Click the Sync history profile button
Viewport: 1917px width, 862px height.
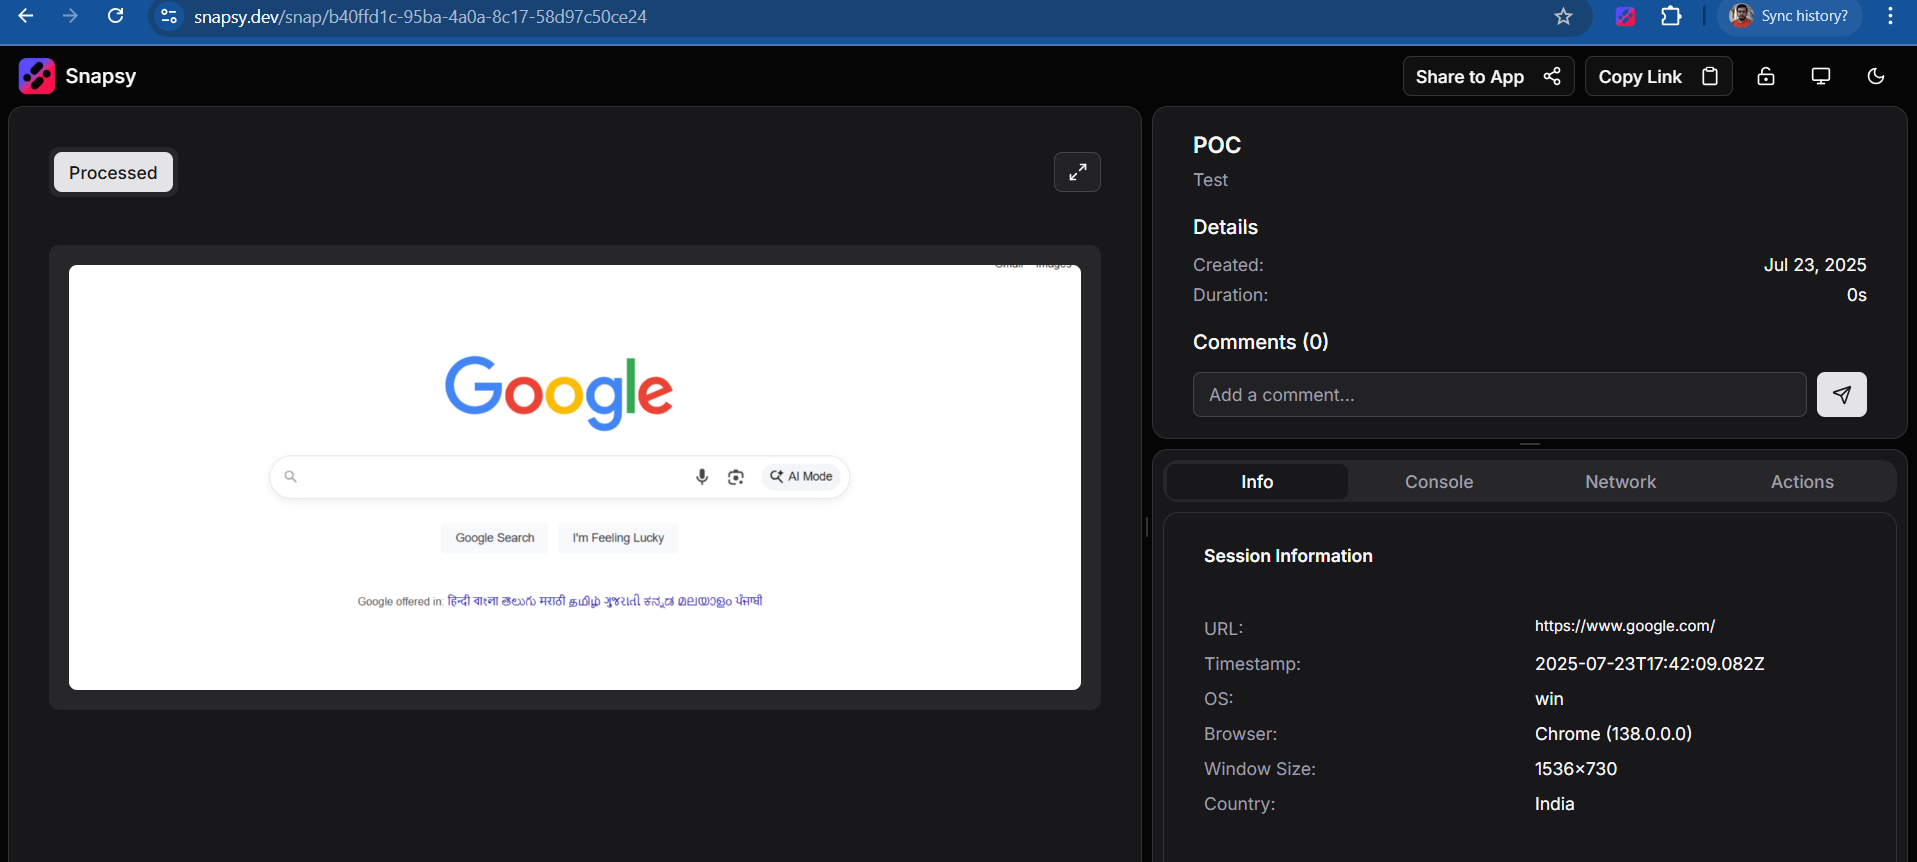pos(1789,16)
